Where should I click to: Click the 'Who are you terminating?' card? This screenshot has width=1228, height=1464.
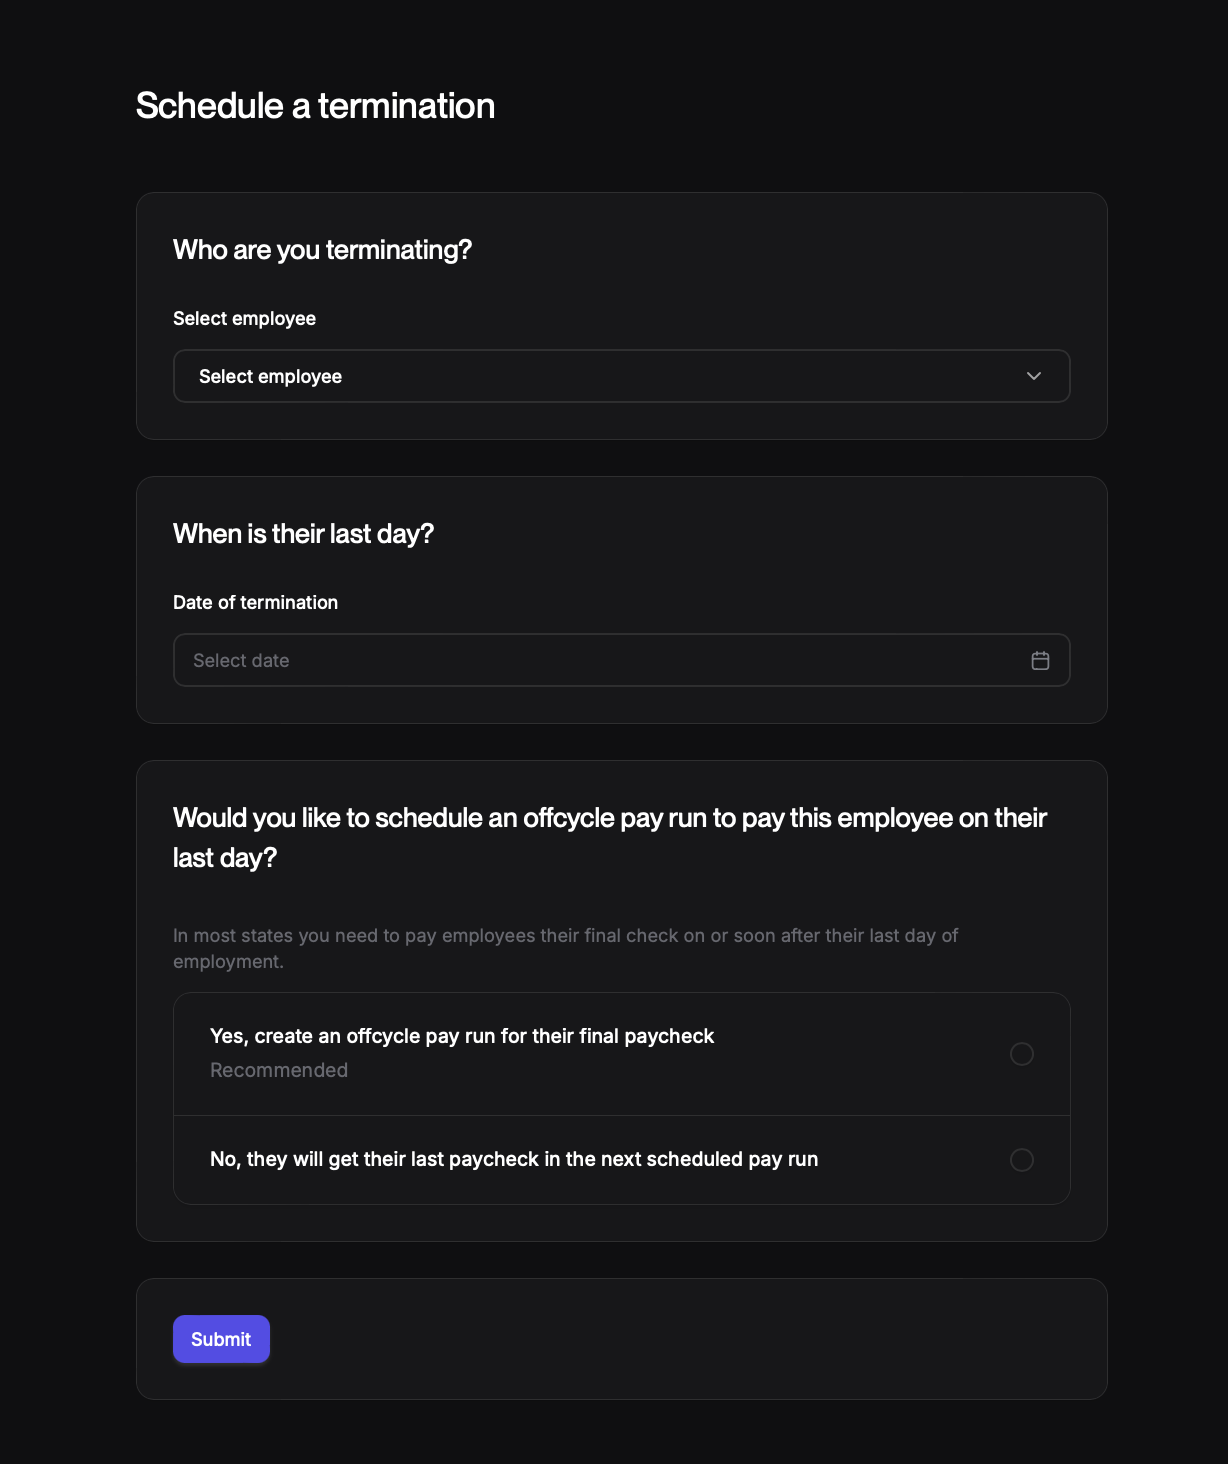coord(621,315)
